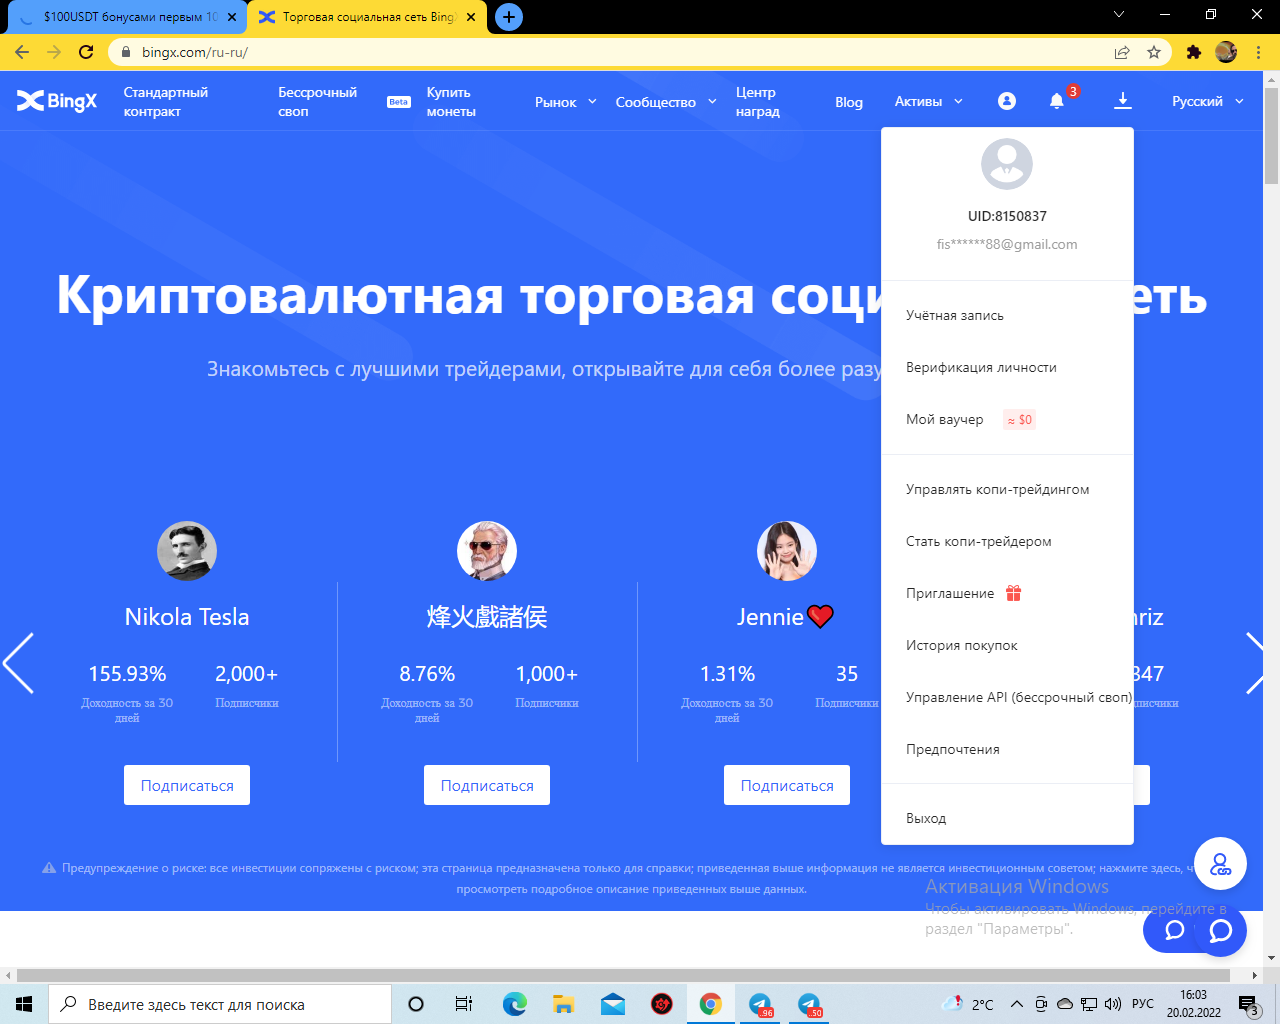Open a new browser tab

coord(509,17)
